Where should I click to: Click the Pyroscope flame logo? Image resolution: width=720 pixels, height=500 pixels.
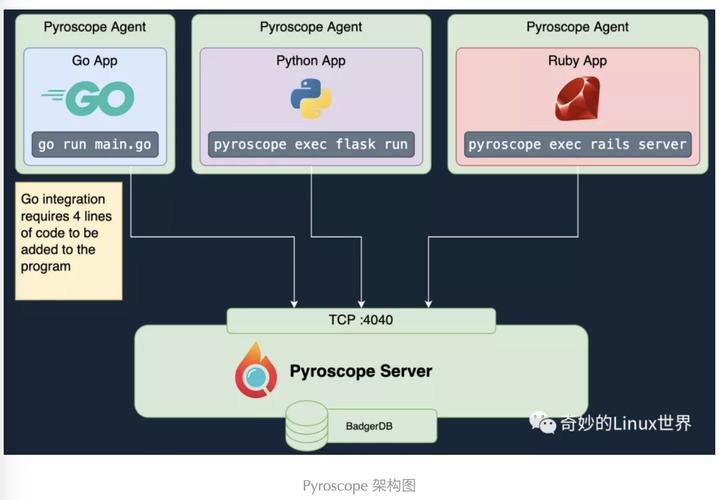(x=256, y=370)
